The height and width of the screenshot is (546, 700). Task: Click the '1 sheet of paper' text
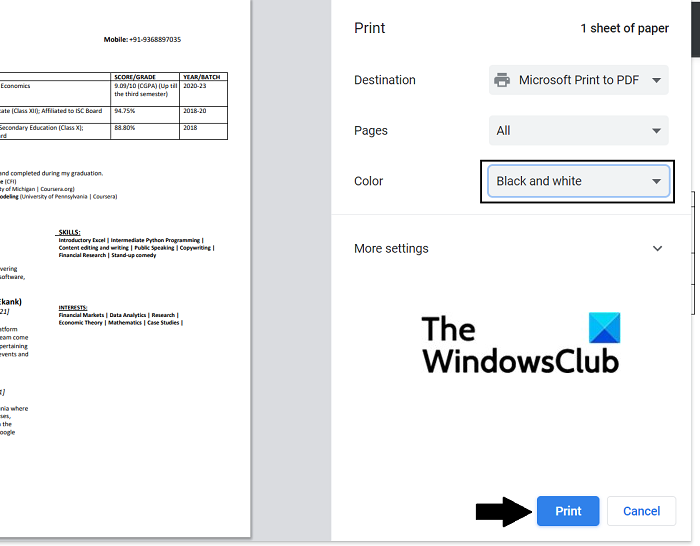click(x=624, y=28)
